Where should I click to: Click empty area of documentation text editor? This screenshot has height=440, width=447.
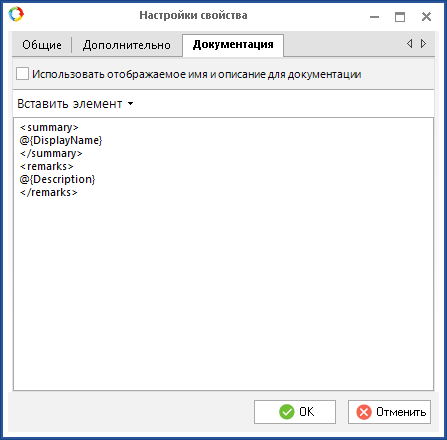tap(223, 293)
